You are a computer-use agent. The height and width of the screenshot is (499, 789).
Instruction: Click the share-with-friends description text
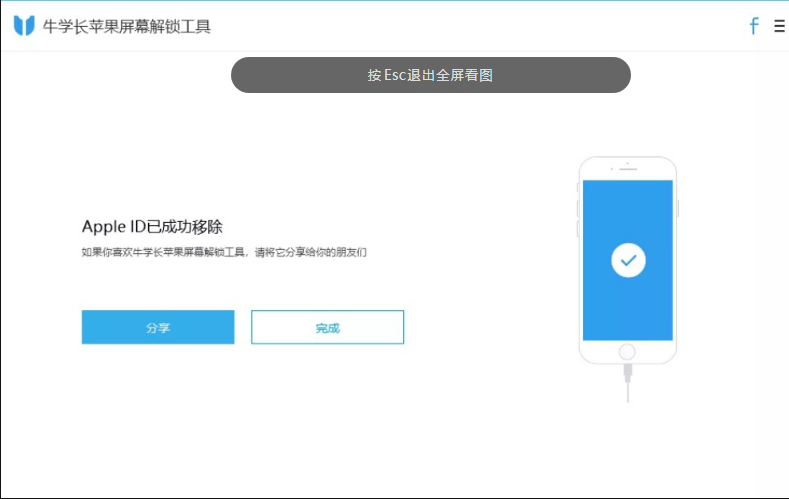[x=224, y=253]
